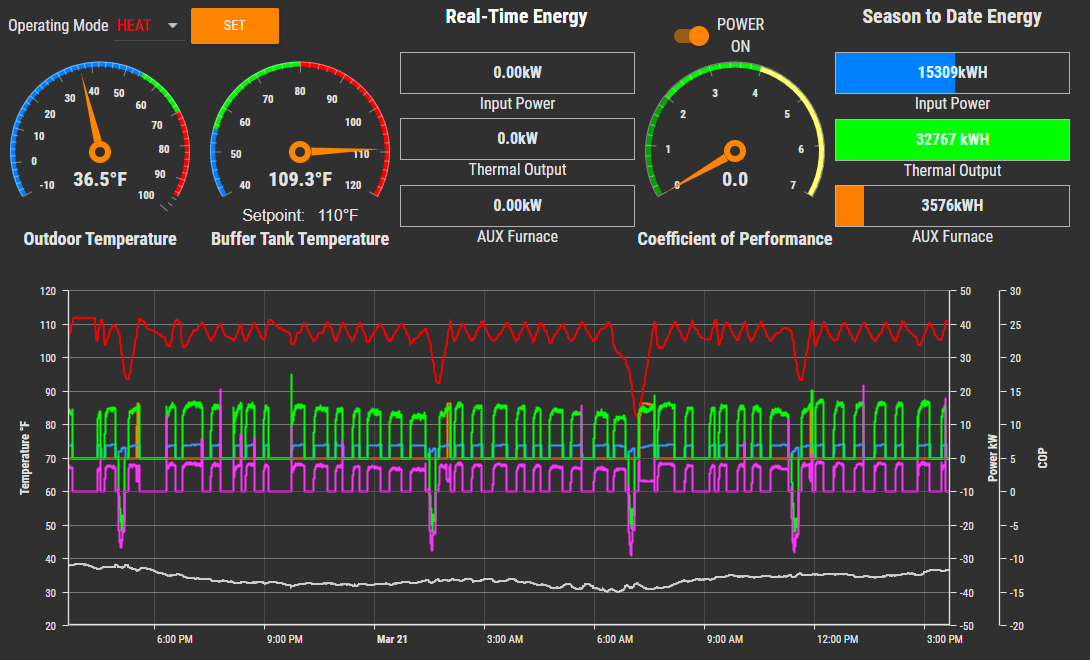This screenshot has height=660, width=1090.
Task: Click the green 32767 kWH Thermal Output bar
Action: 951,139
